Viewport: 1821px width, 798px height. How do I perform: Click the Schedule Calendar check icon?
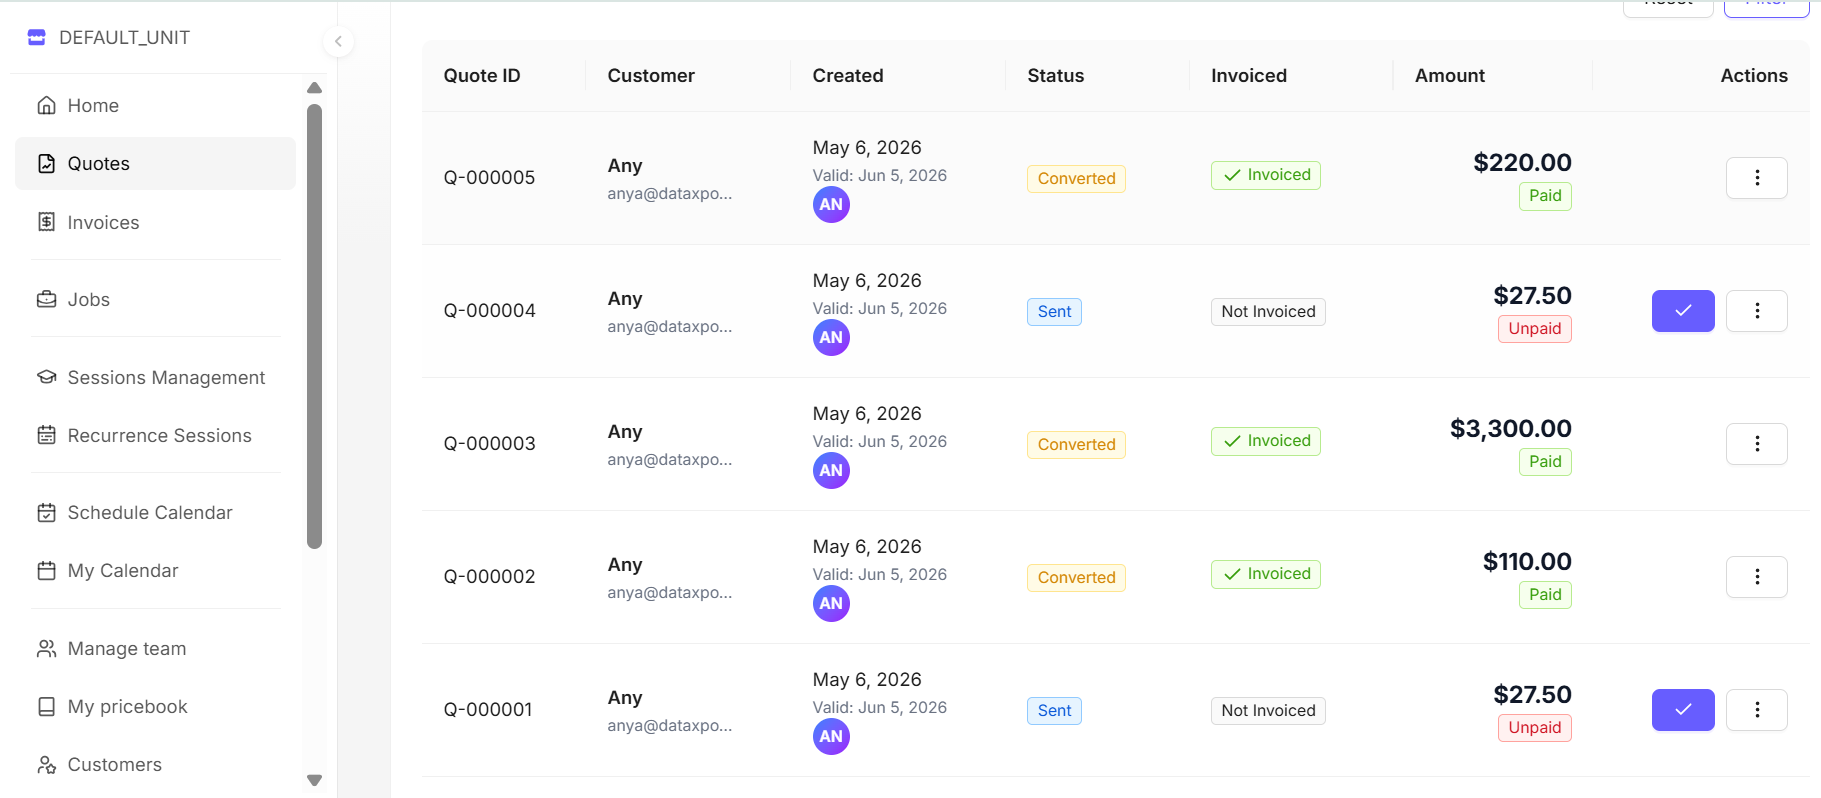coord(46,513)
